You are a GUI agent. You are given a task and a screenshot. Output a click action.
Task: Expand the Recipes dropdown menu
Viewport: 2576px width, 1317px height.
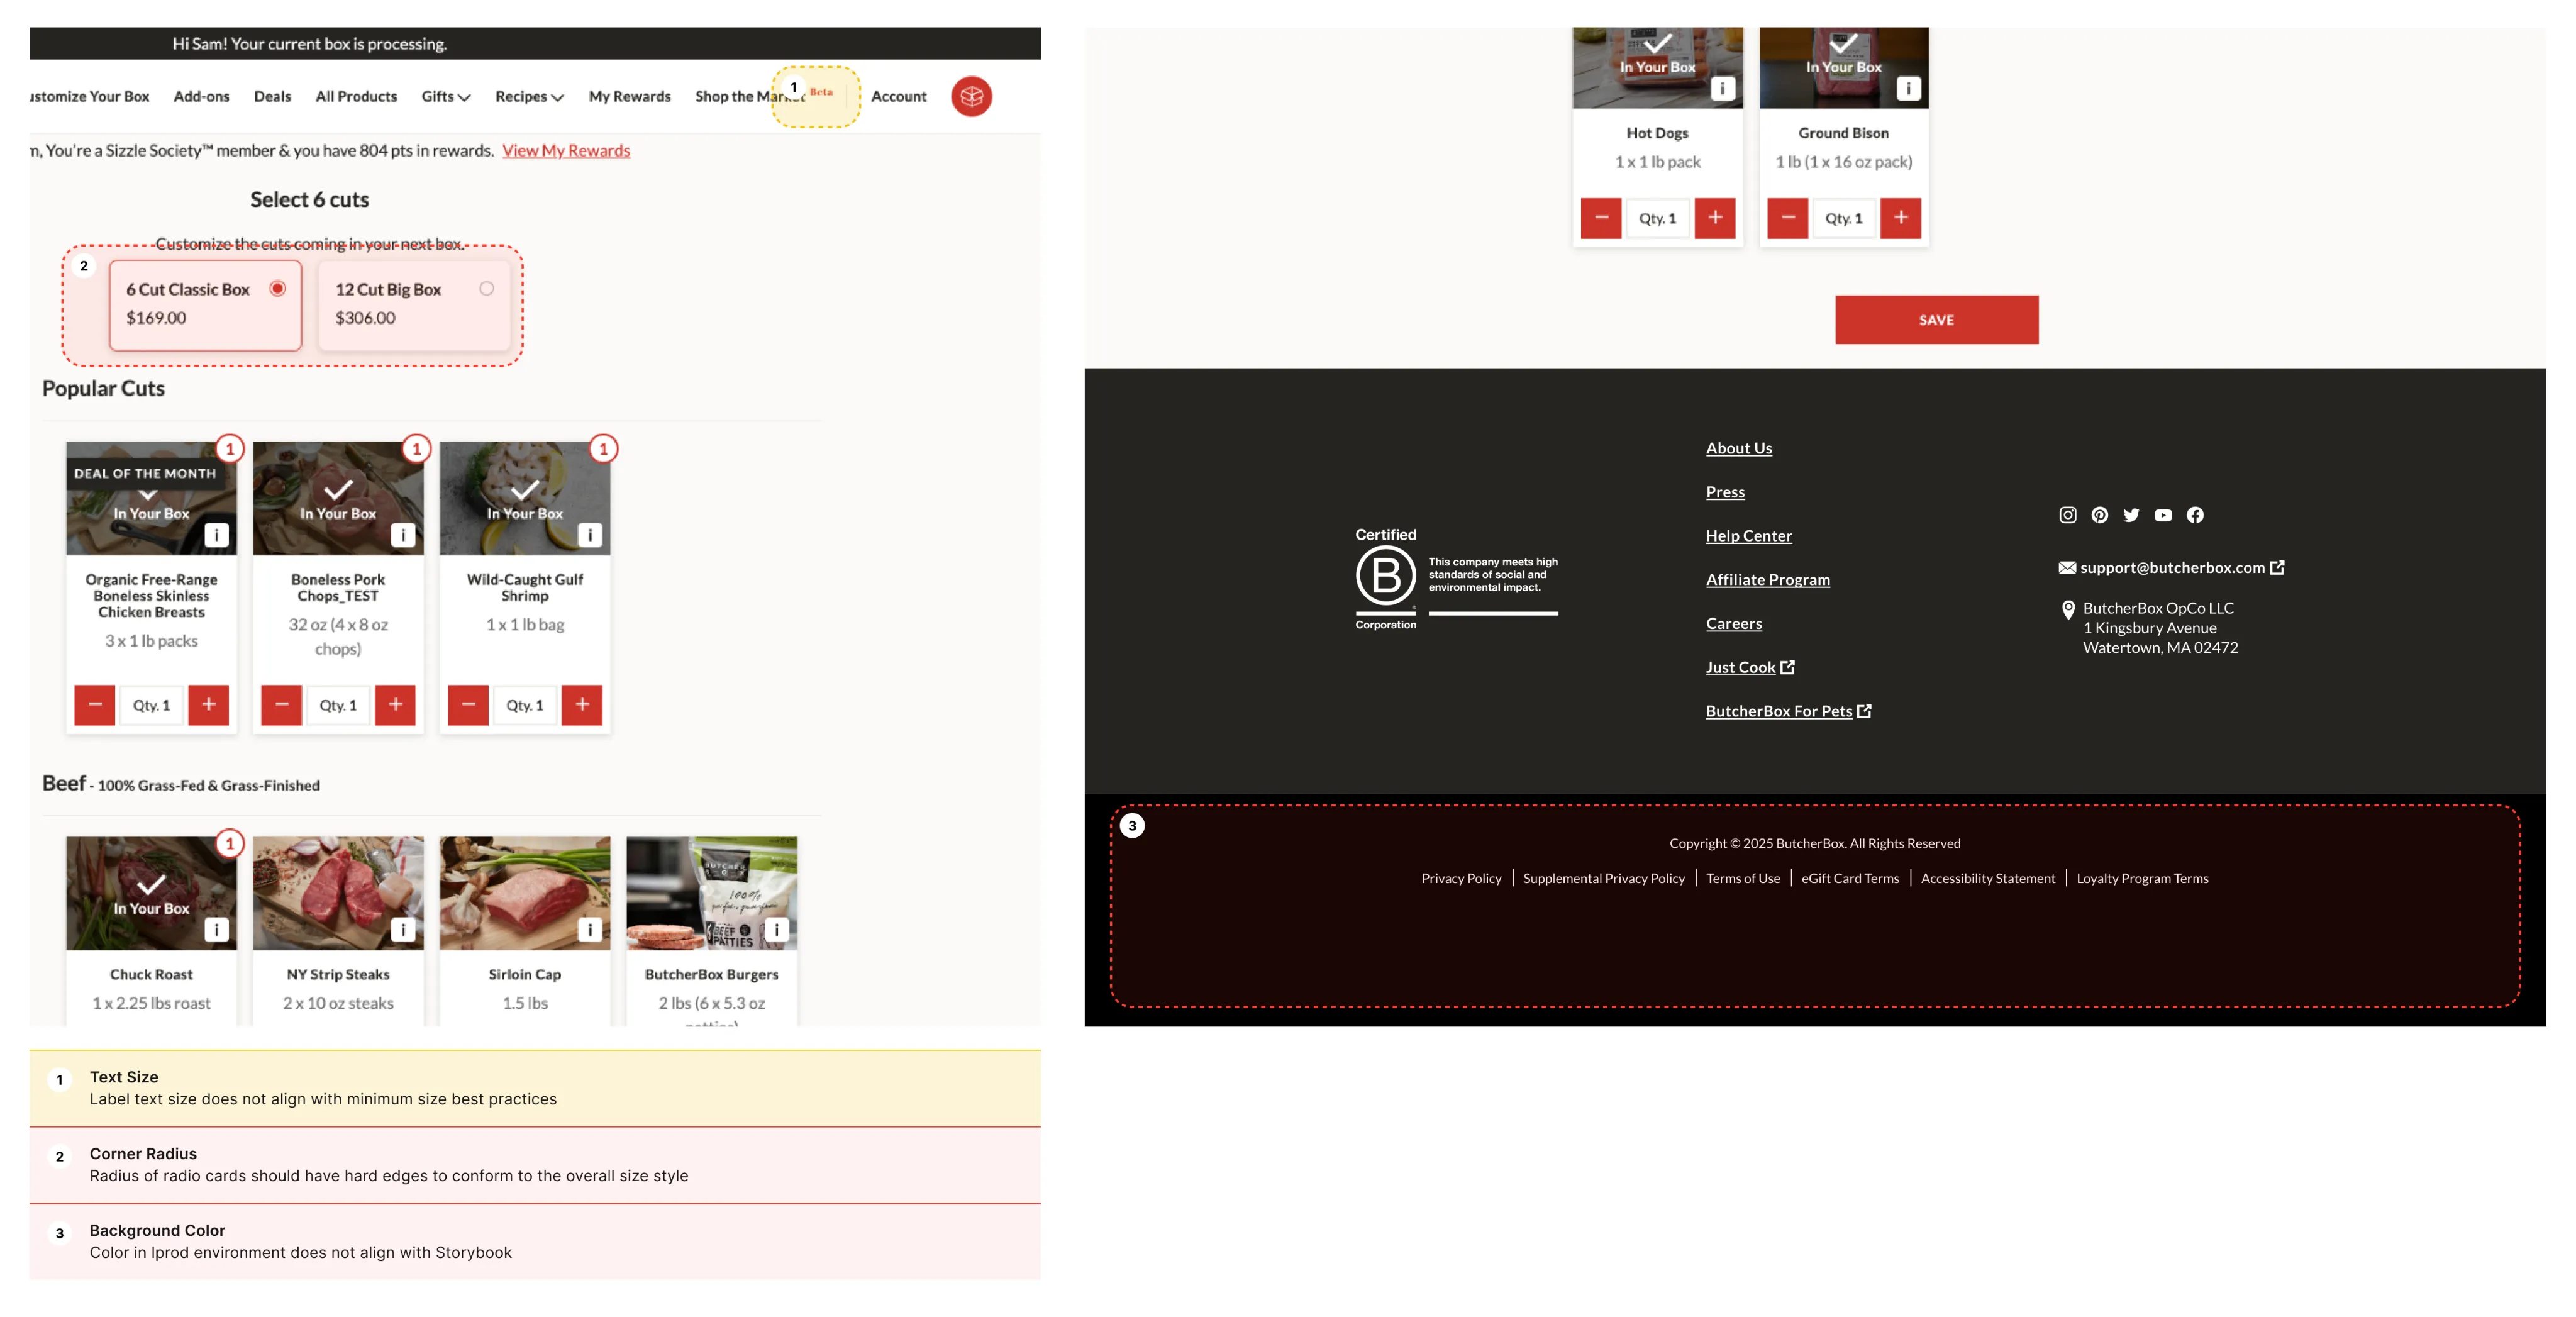530,96
